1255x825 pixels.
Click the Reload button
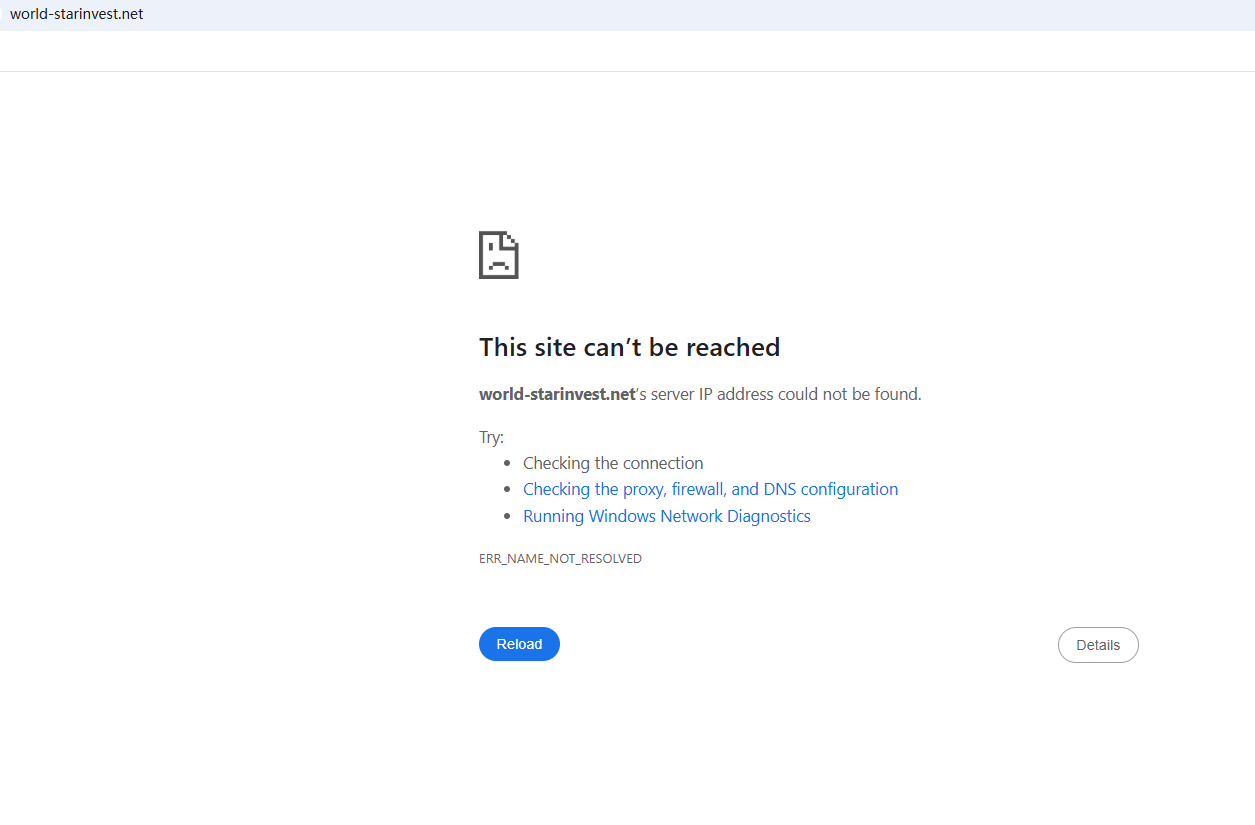click(x=519, y=644)
